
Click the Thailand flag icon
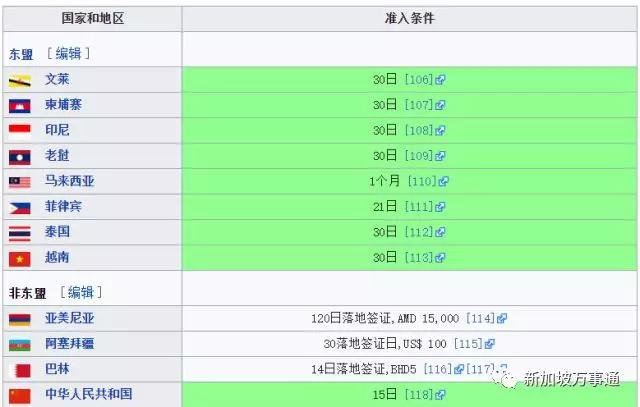pos(20,234)
